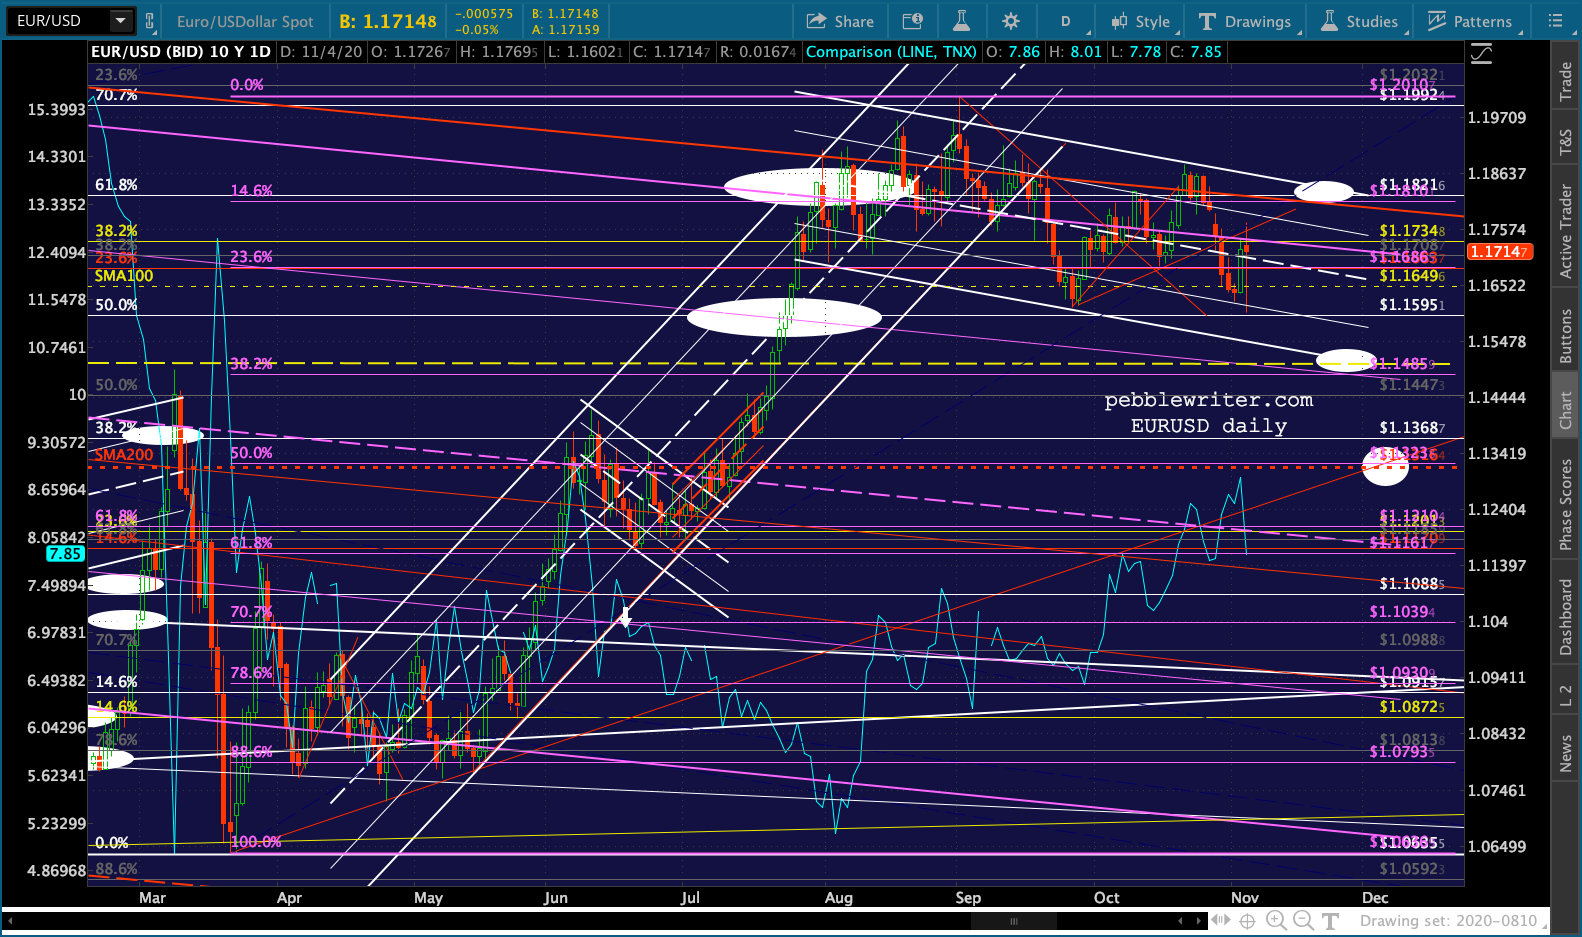1582x937 pixels.
Task: Click the $1.0872 price level label
Action: (1412, 707)
